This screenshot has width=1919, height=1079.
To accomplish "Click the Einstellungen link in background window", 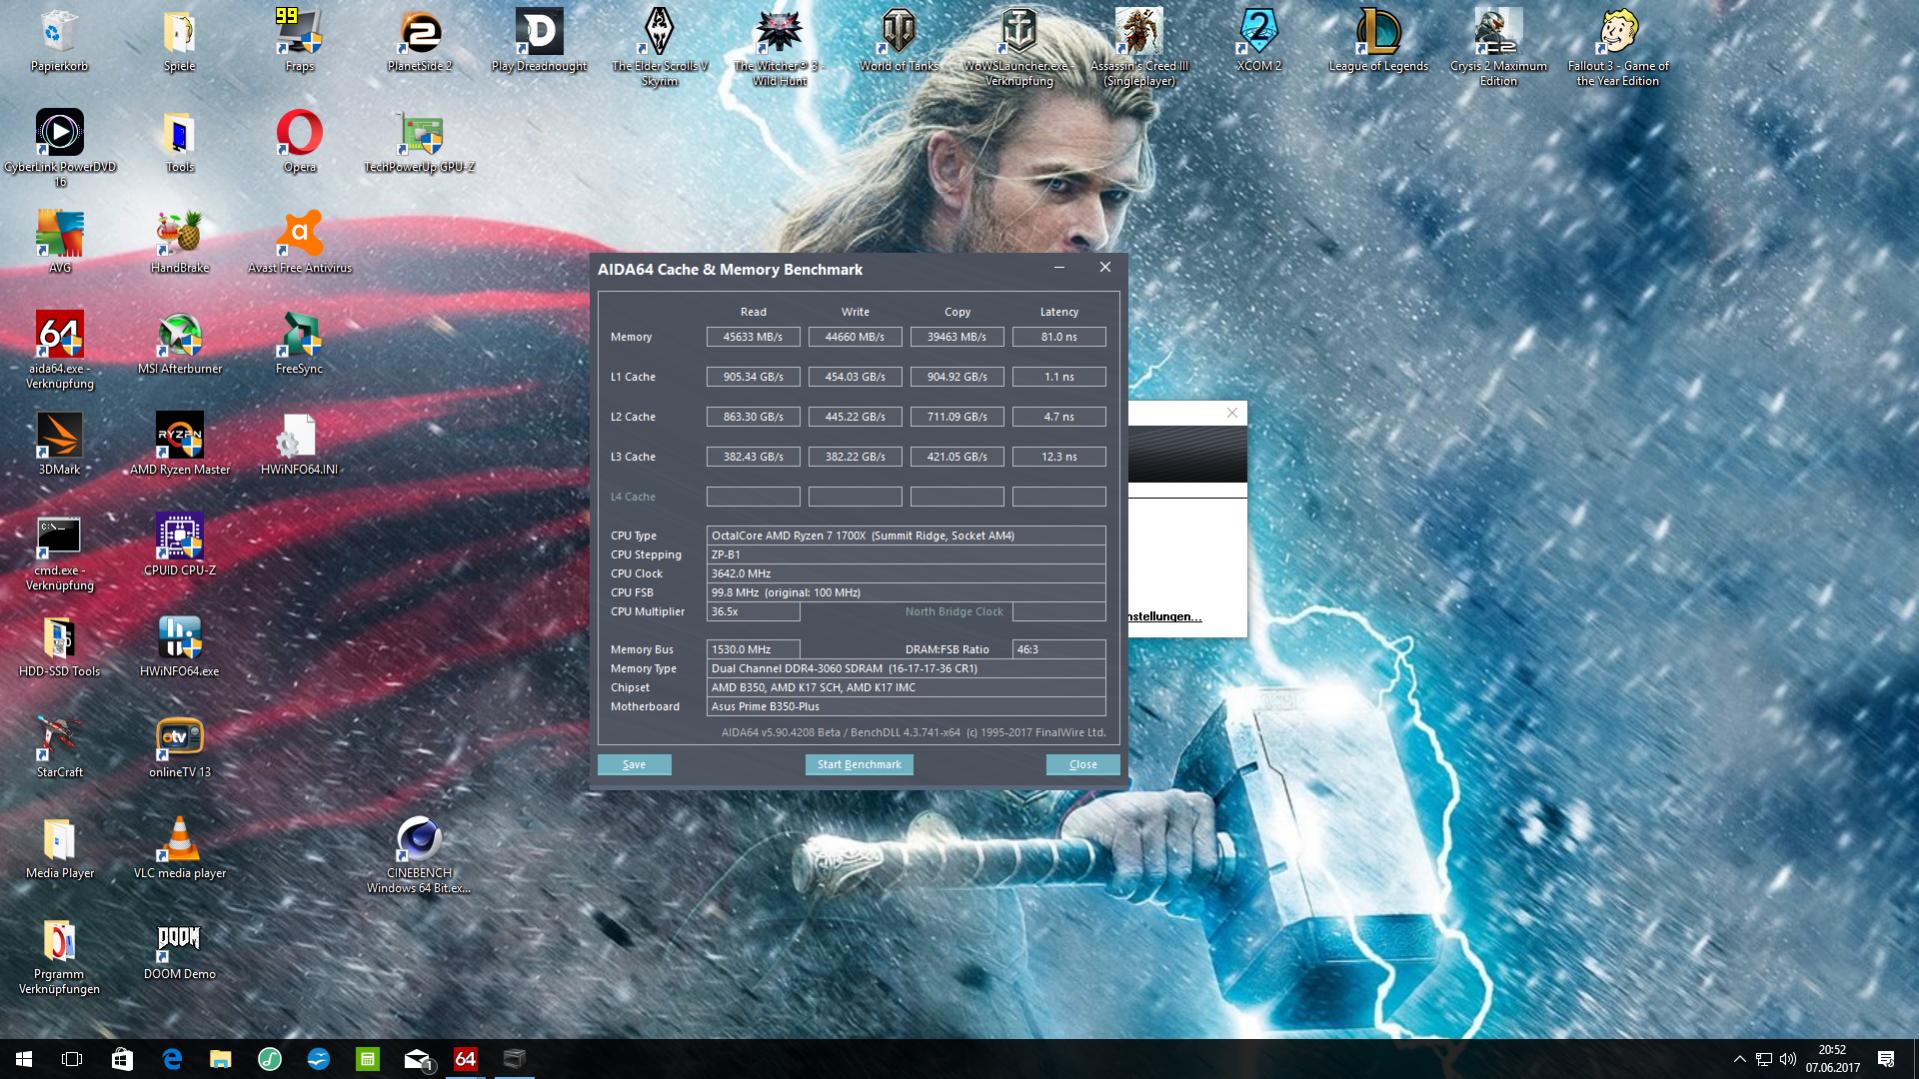I will (1165, 616).
